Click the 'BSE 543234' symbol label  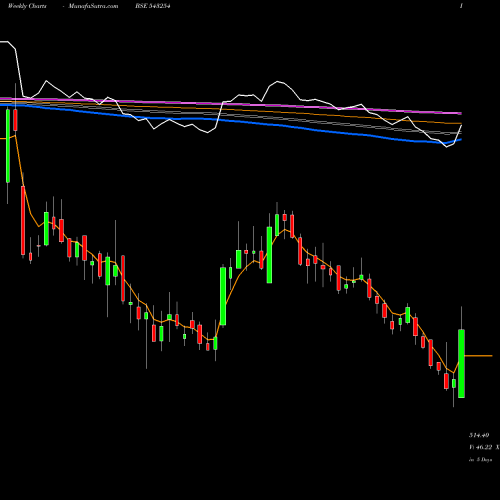(153, 6)
